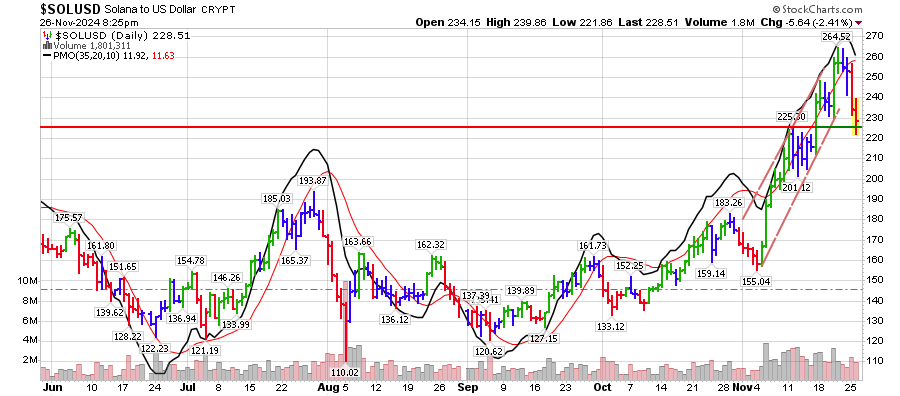Click the 201.12 price label
900x396 pixels.
pos(797,187)
